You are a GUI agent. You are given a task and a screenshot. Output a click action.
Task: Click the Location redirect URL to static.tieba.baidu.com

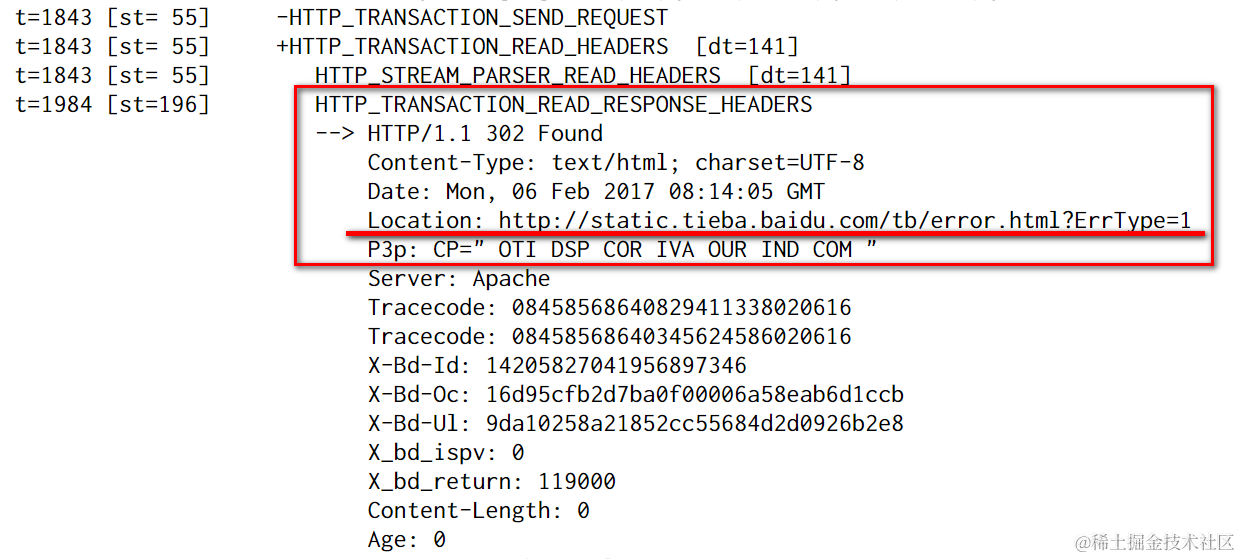845,221
